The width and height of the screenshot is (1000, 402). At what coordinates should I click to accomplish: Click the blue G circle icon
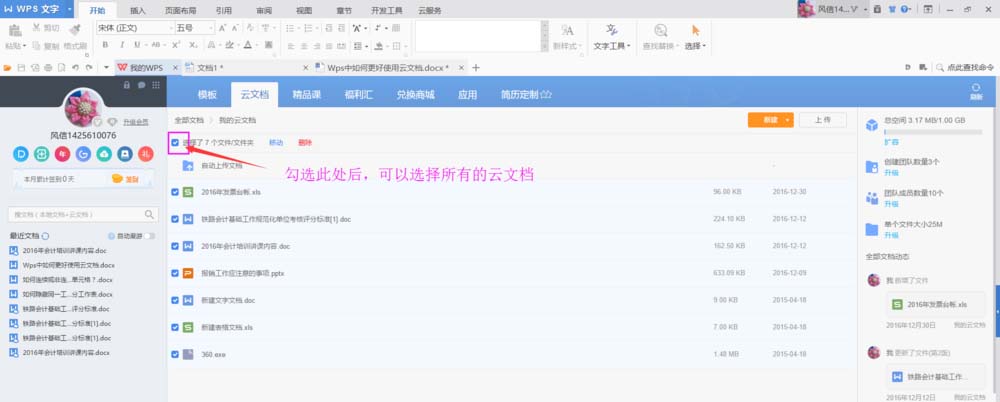(83, 154)
